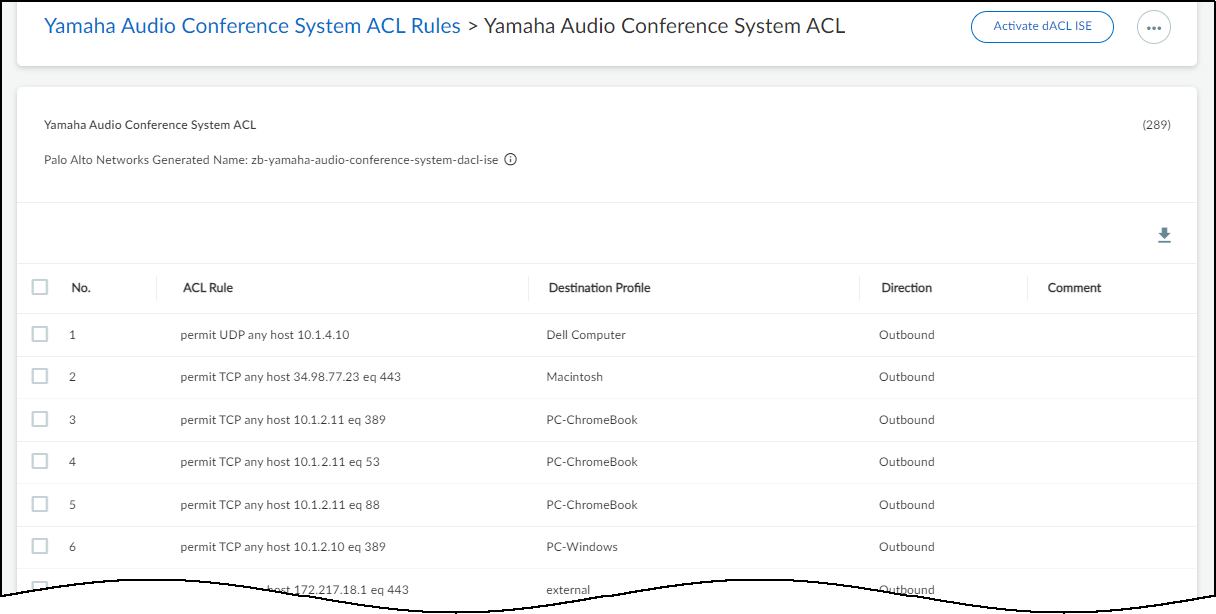Tick checkbox for rule number 3

tap(40, 419)
